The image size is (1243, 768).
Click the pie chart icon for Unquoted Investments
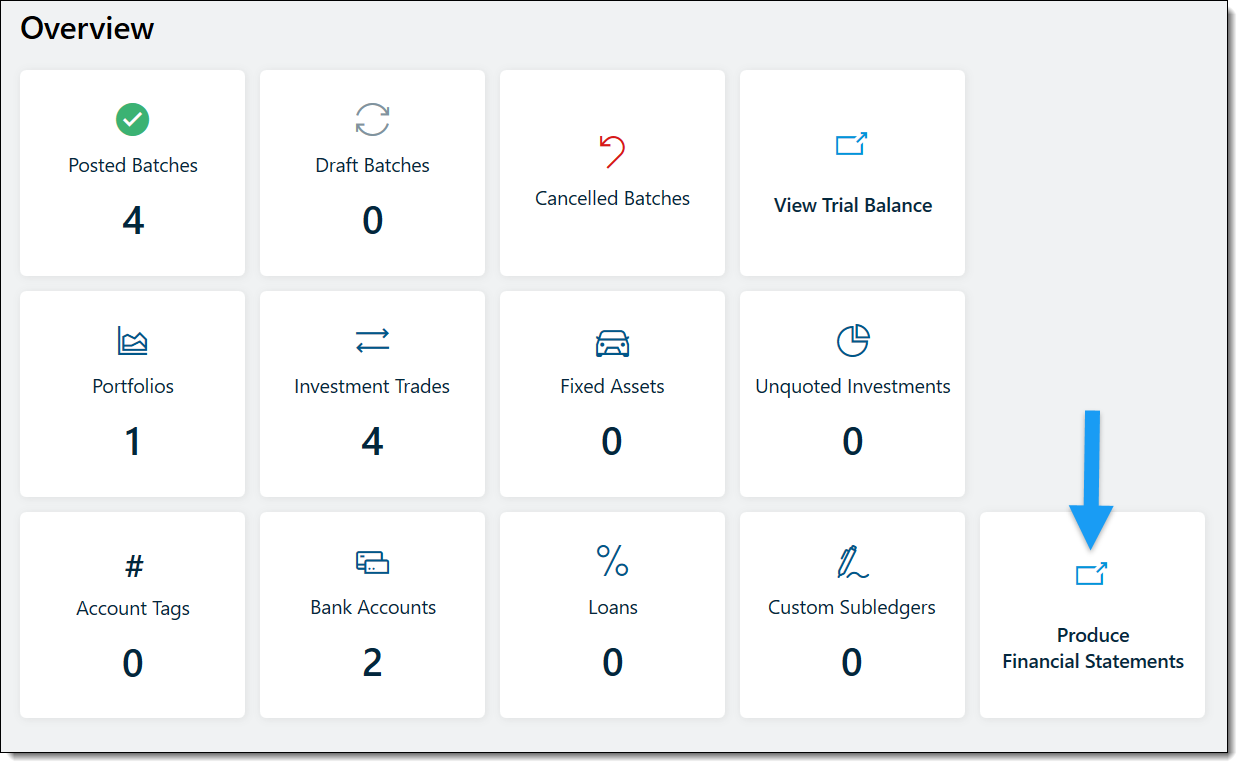pos(851,340)
